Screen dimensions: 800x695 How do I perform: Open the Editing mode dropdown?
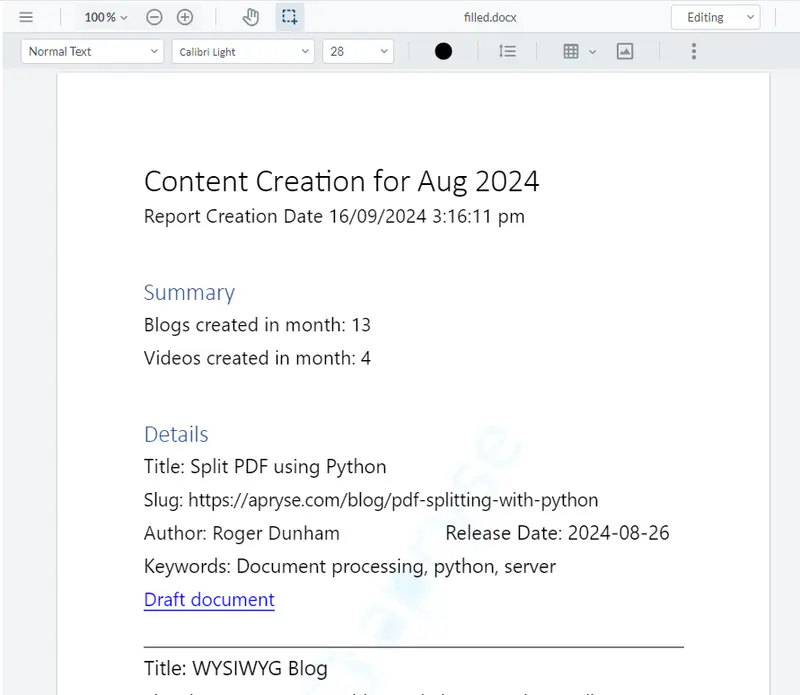click(716, 17)
